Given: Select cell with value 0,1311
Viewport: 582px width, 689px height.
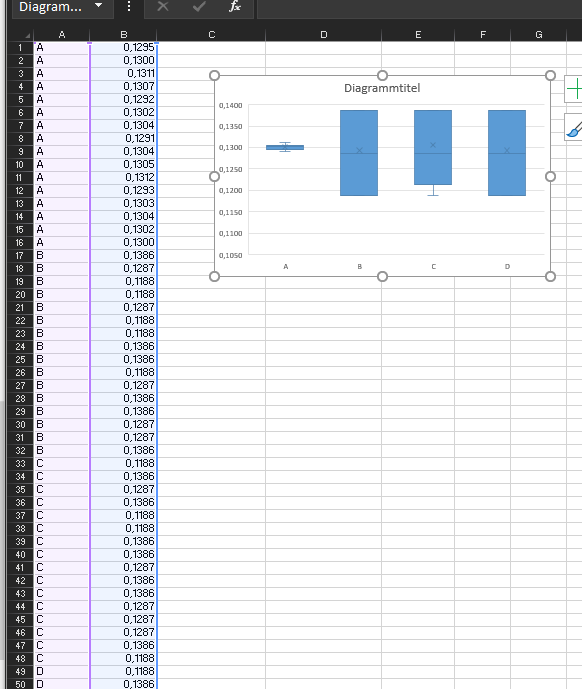Looking at the screenshot, I should (124, 73).
